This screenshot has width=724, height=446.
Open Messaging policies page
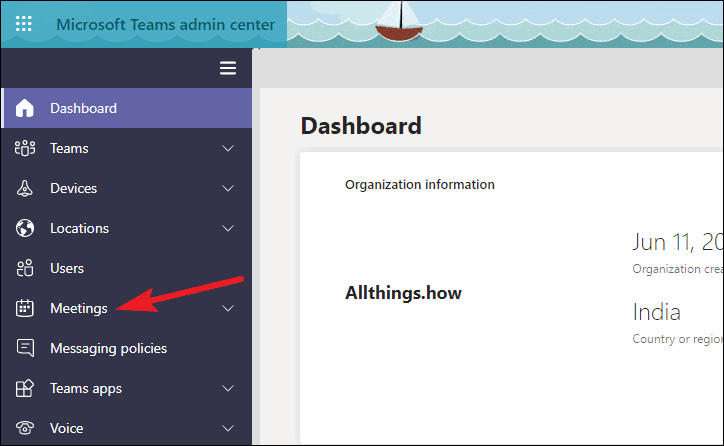(x=127, y=348)
